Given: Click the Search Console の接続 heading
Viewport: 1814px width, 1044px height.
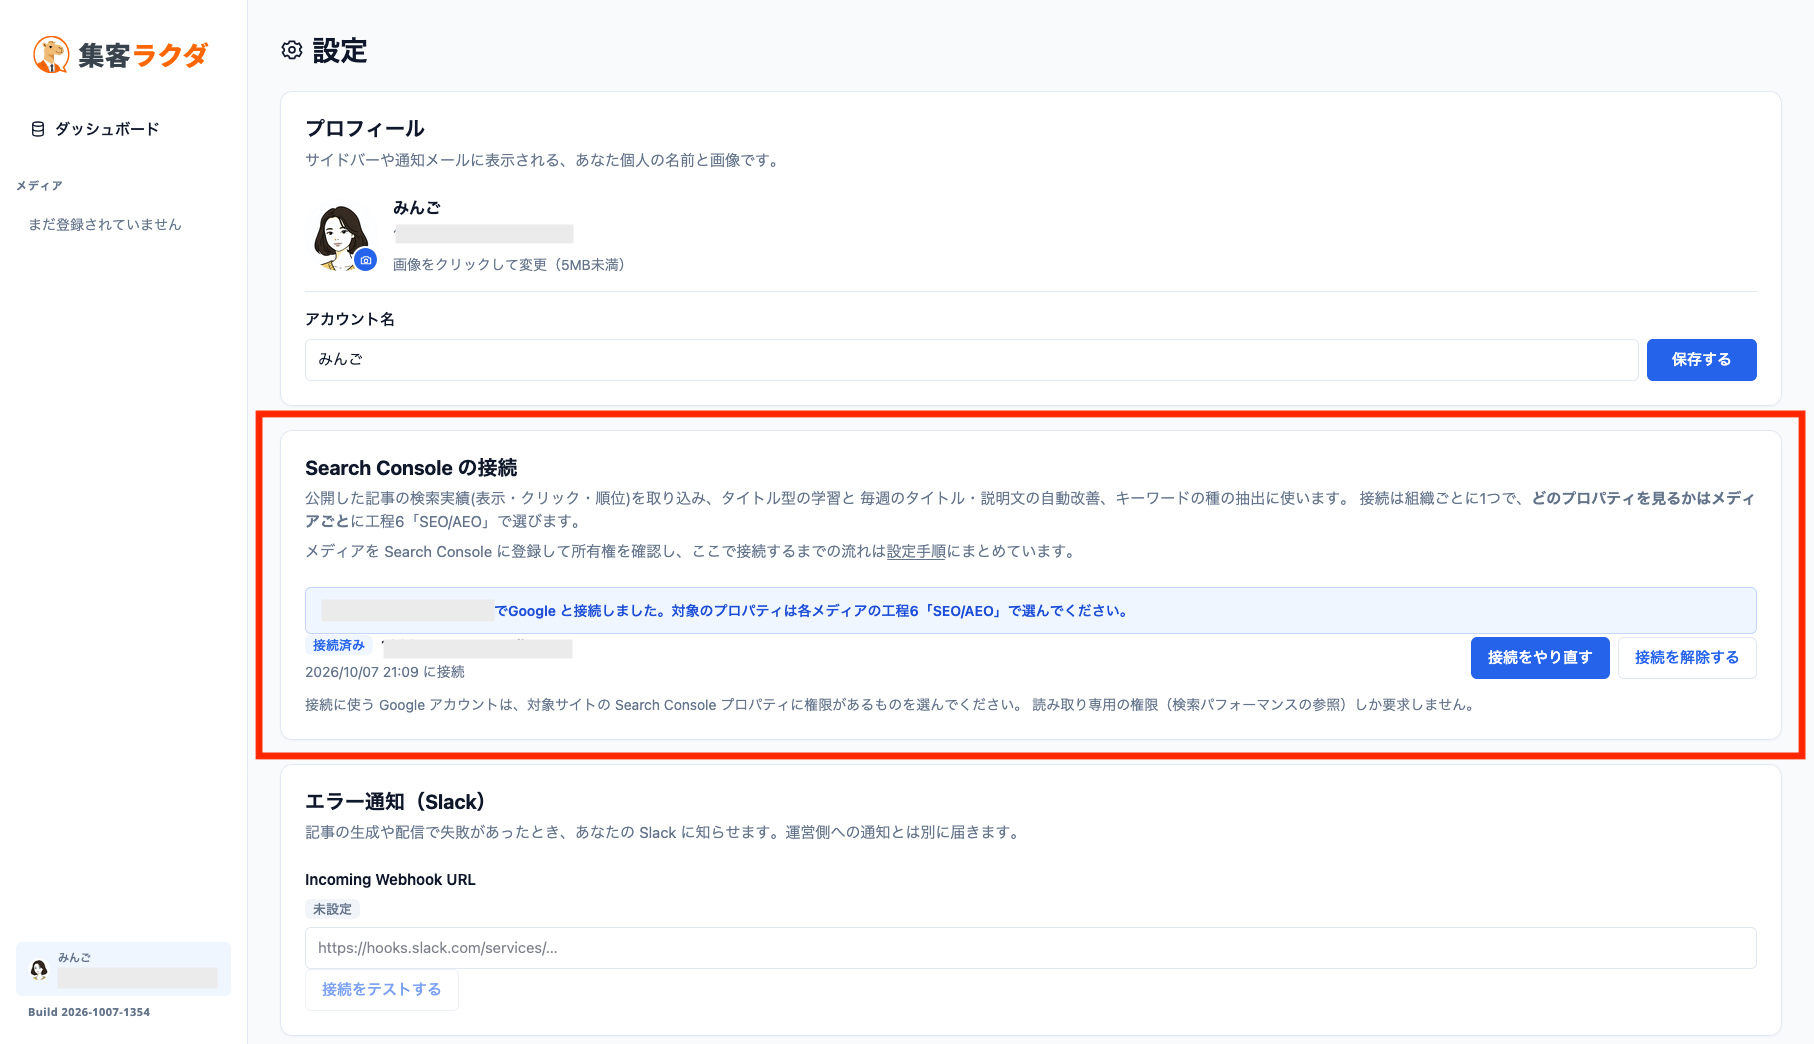Looking at the screenshot, I should [411, 468].
